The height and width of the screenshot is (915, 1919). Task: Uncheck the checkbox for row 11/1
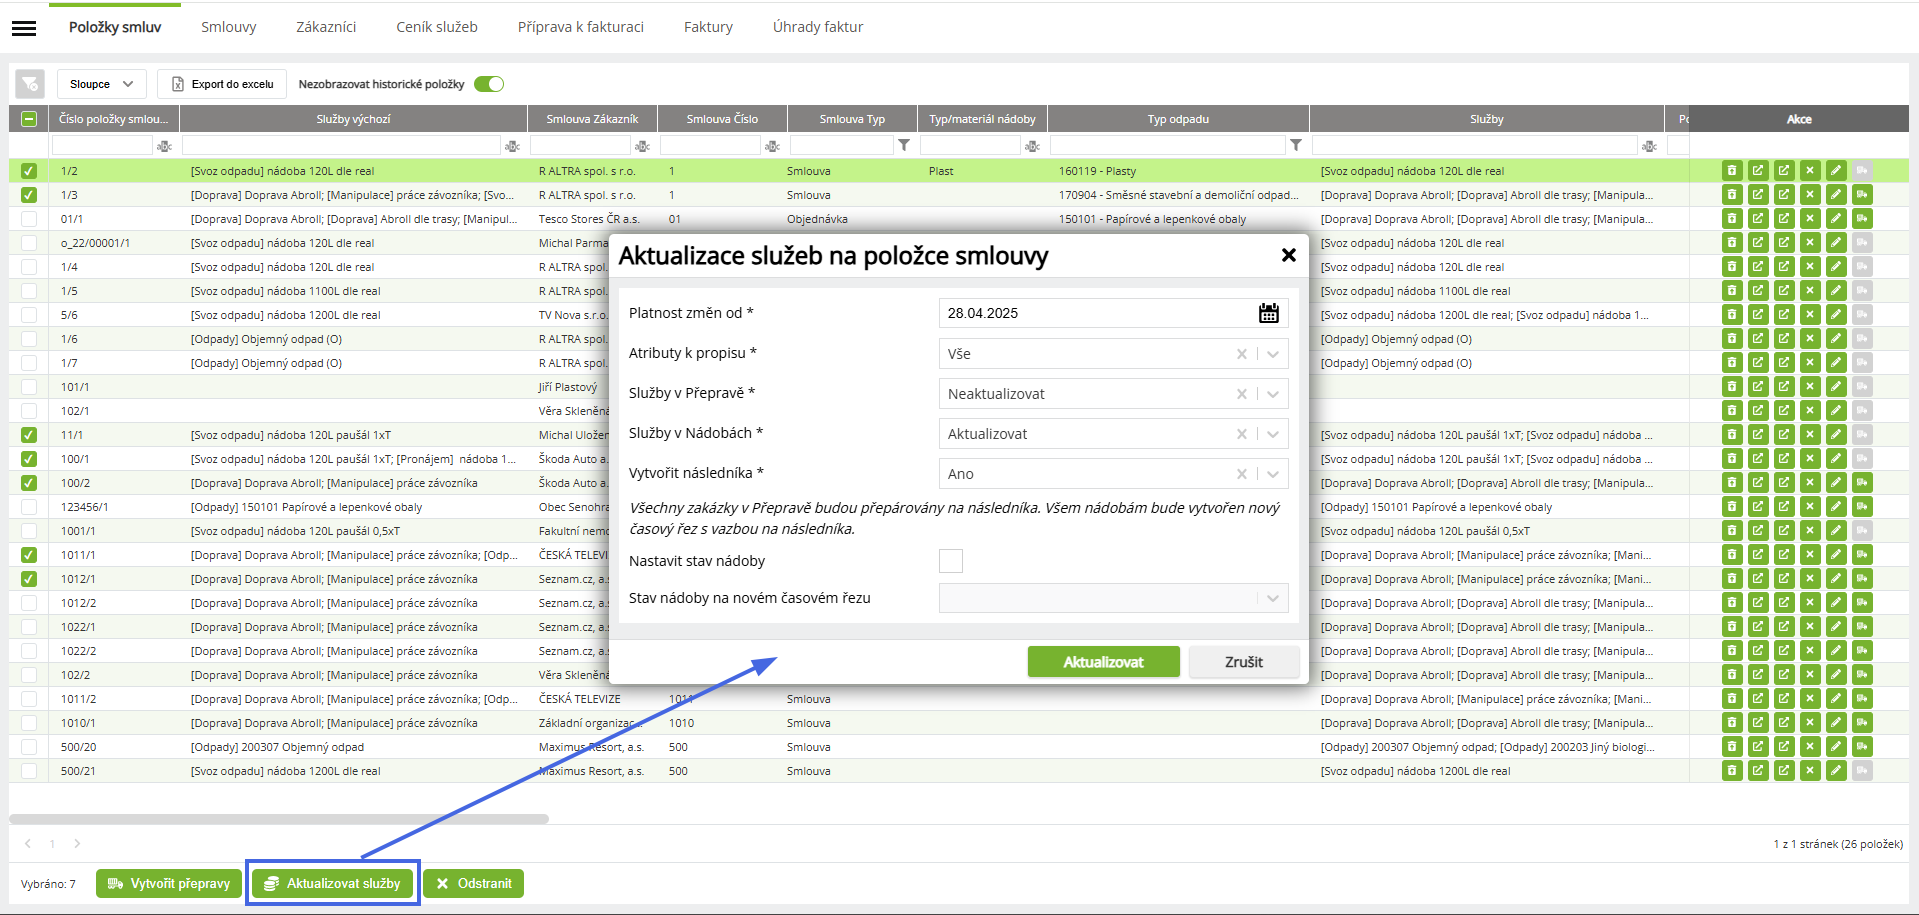tap(29, 435)
